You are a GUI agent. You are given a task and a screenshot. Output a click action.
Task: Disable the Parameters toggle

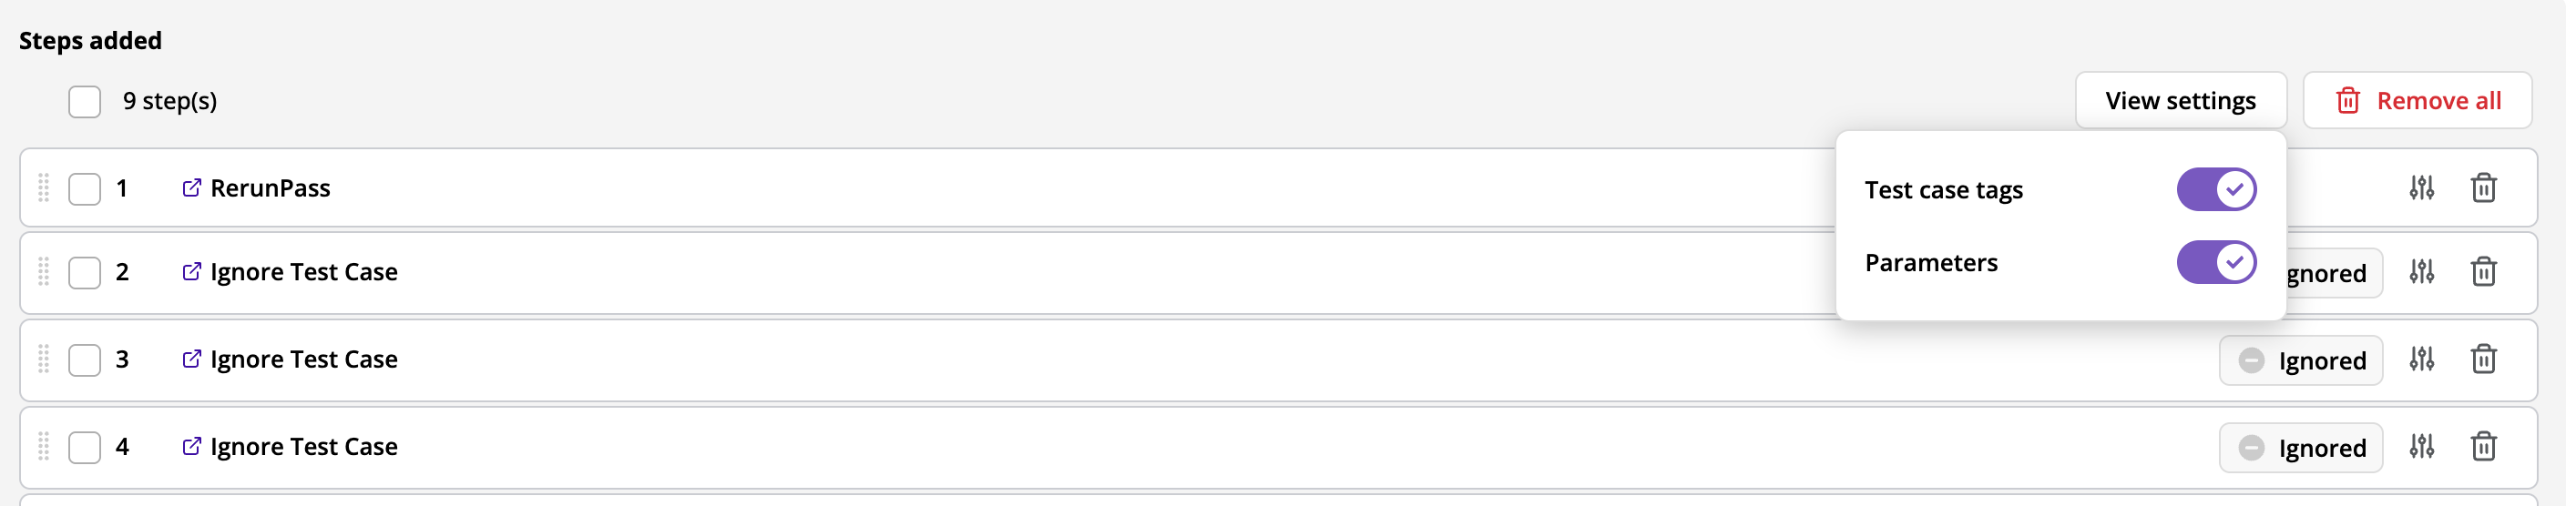[x=2216, y=262]
